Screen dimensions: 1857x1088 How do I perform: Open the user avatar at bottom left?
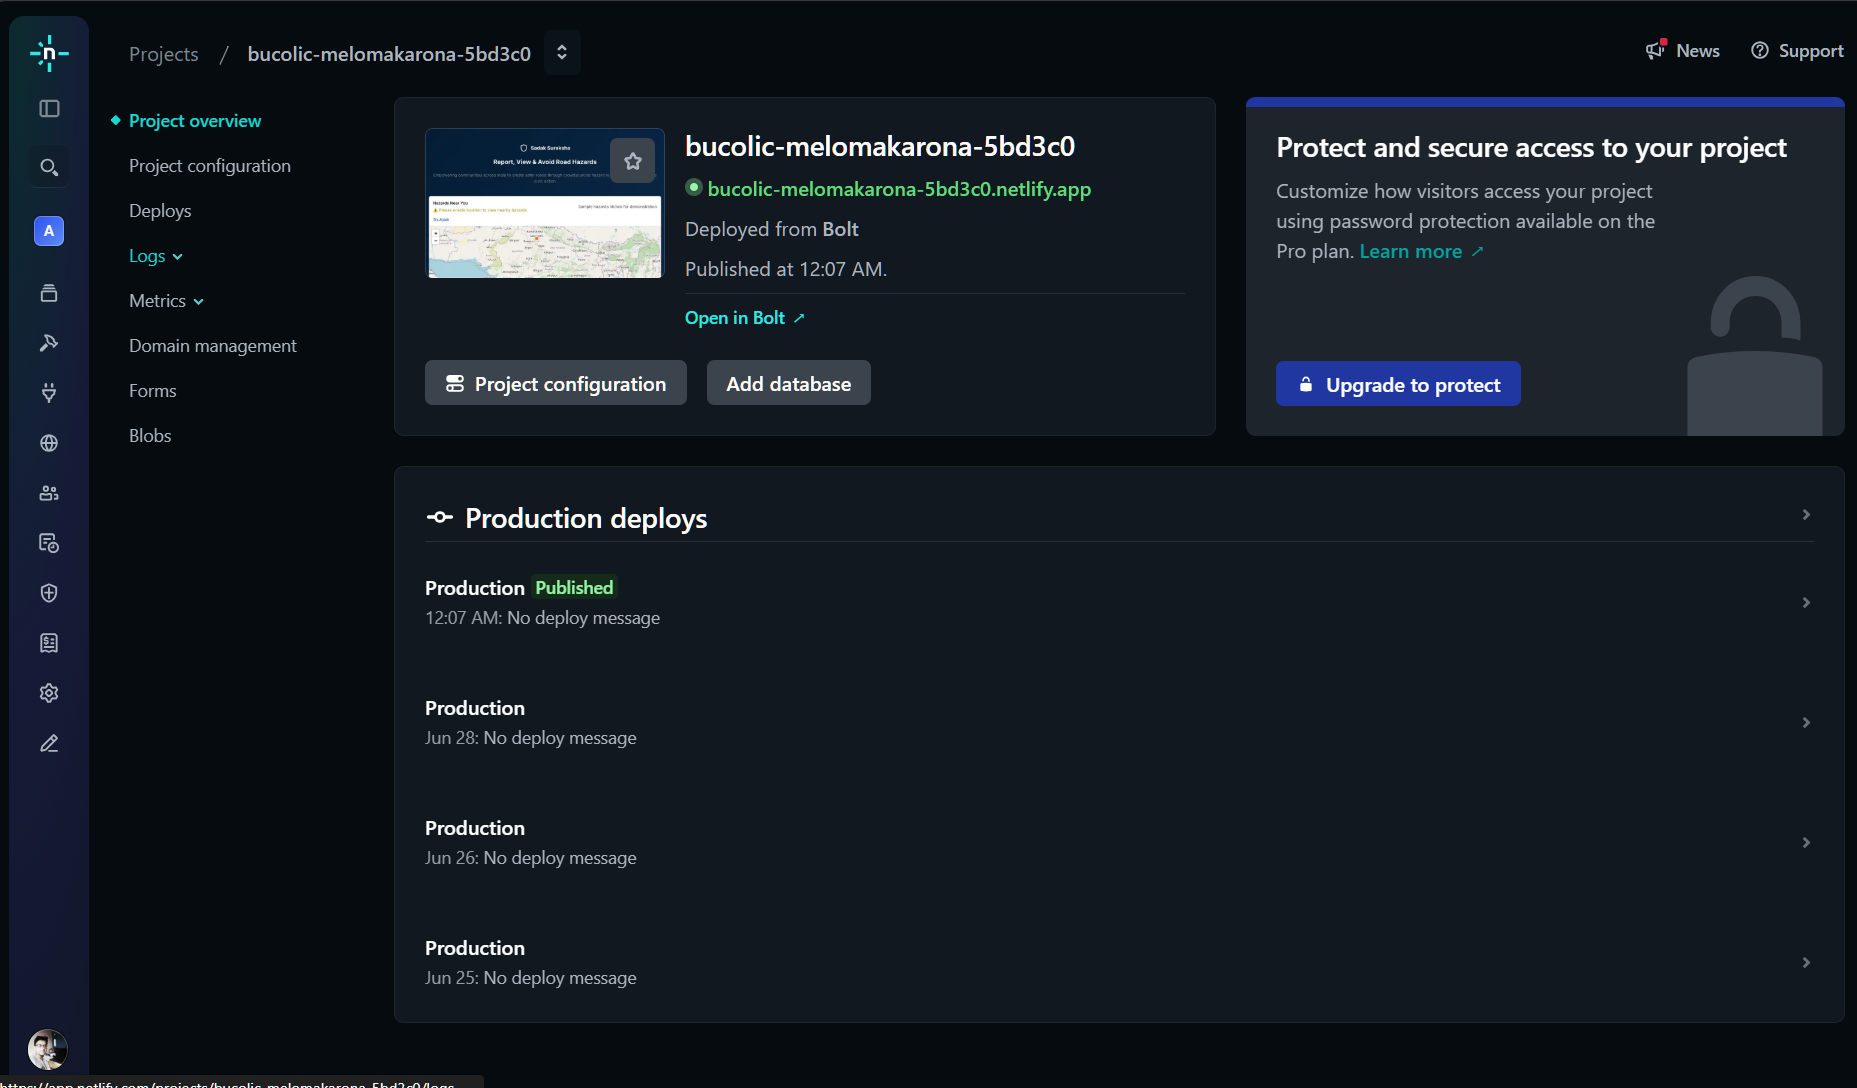[47, 1049]
